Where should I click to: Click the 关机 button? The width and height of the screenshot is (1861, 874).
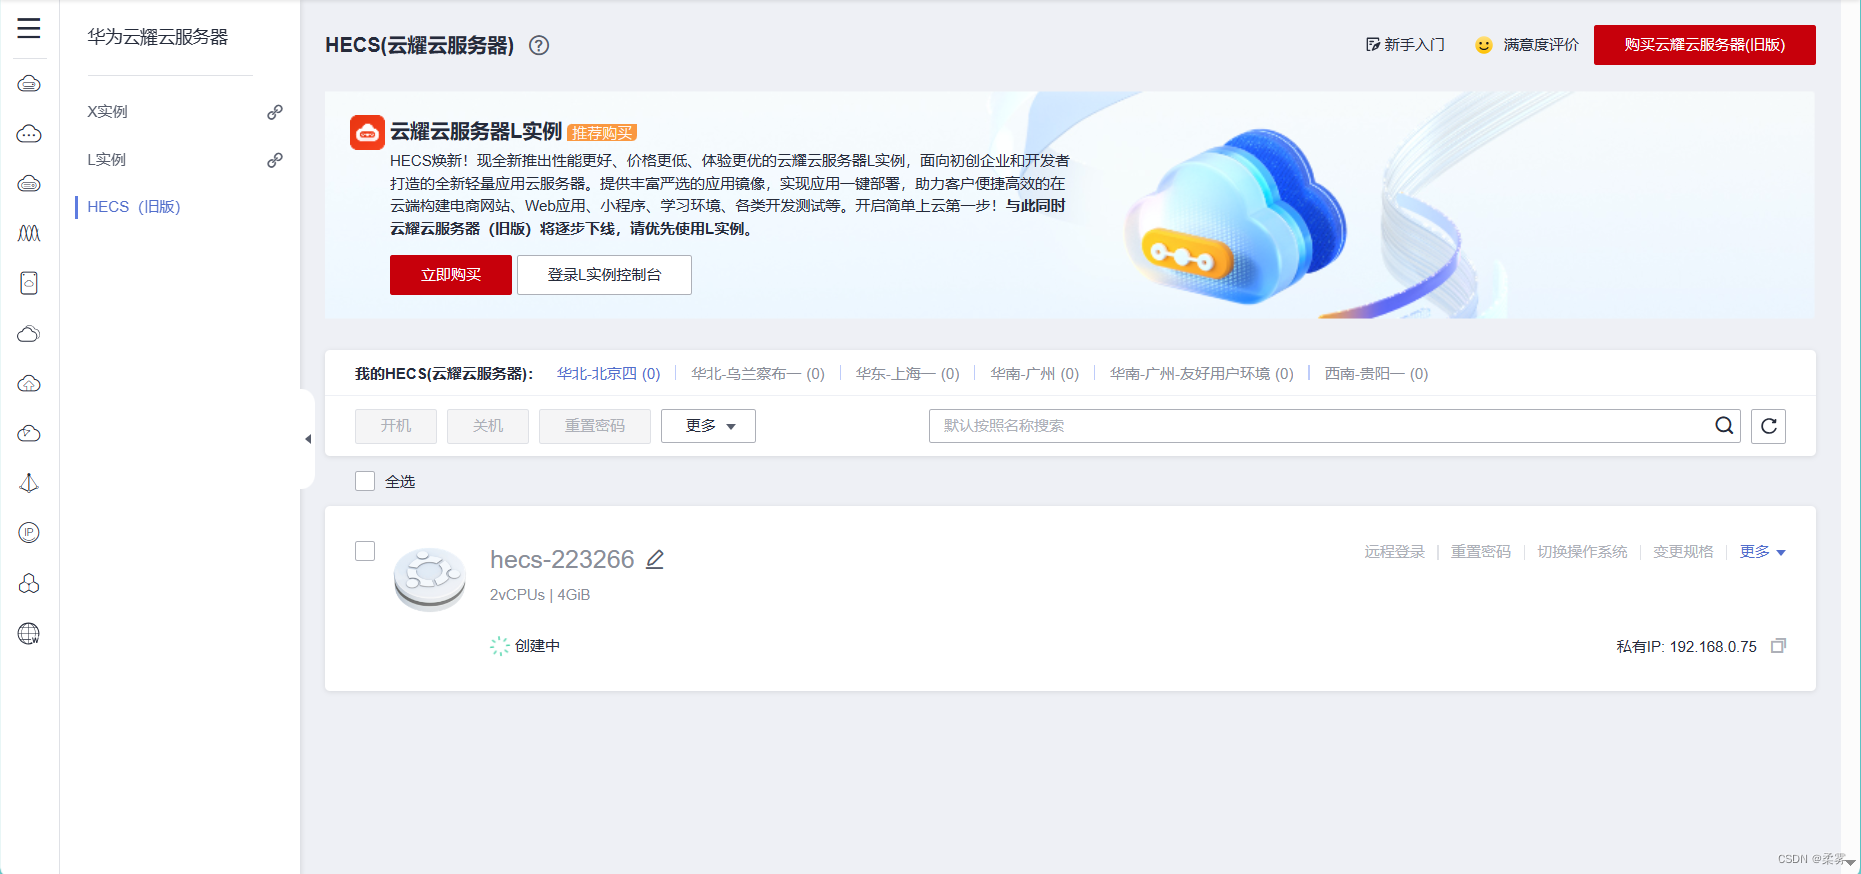(x=488, y=426)
